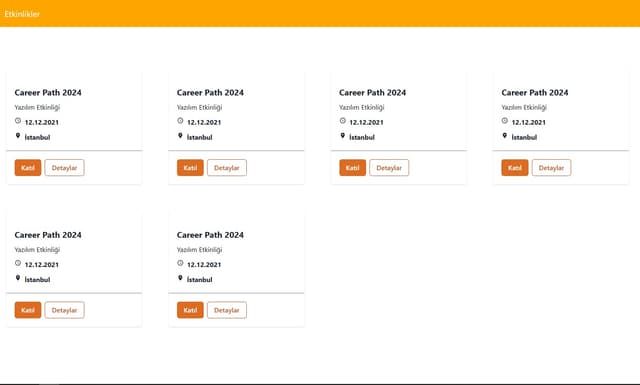Click Katıl on the first top-row card
Viewport: 640px width, 385px height.
(28, 168)
